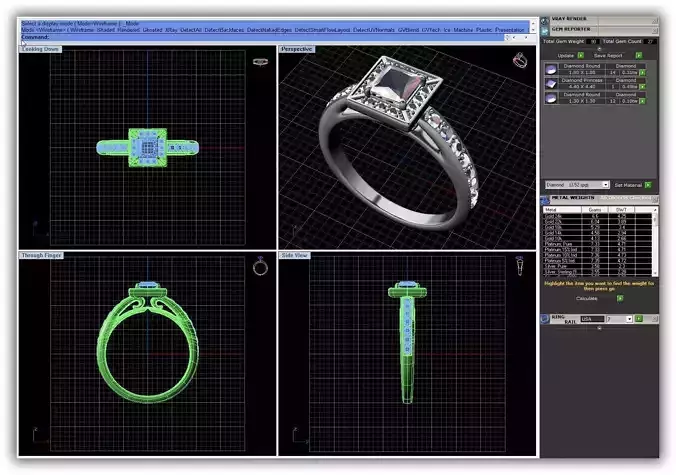Click the green Save Report go button
This screenshot has height=475, width=676.
pos(639,55)
